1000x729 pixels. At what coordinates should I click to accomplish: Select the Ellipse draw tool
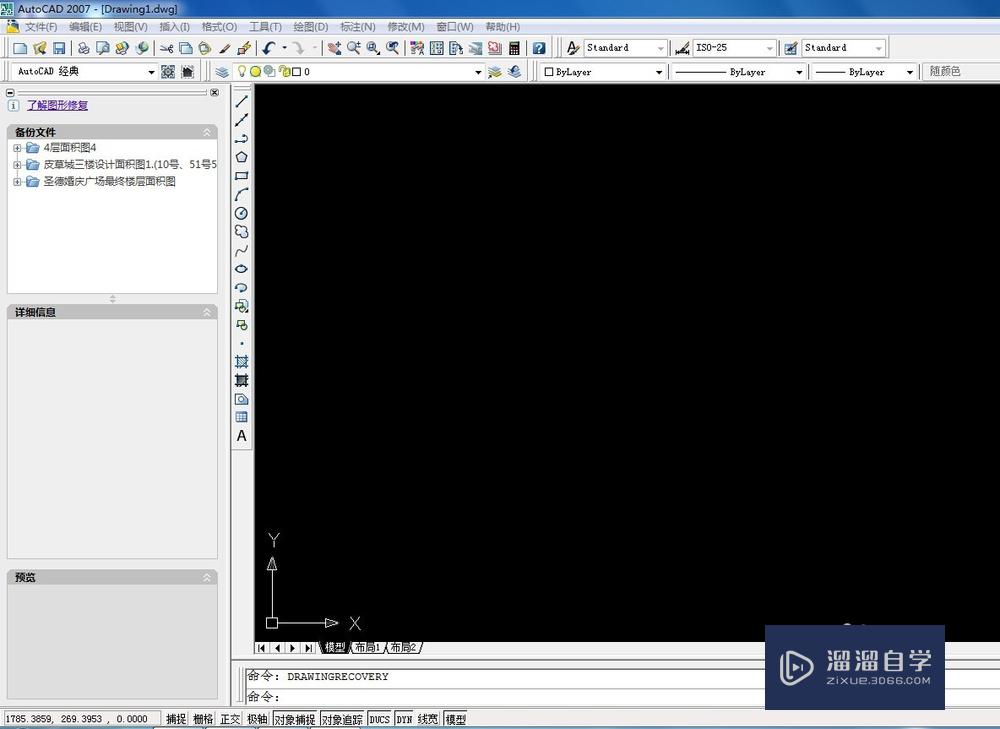(x=242, y=269)
